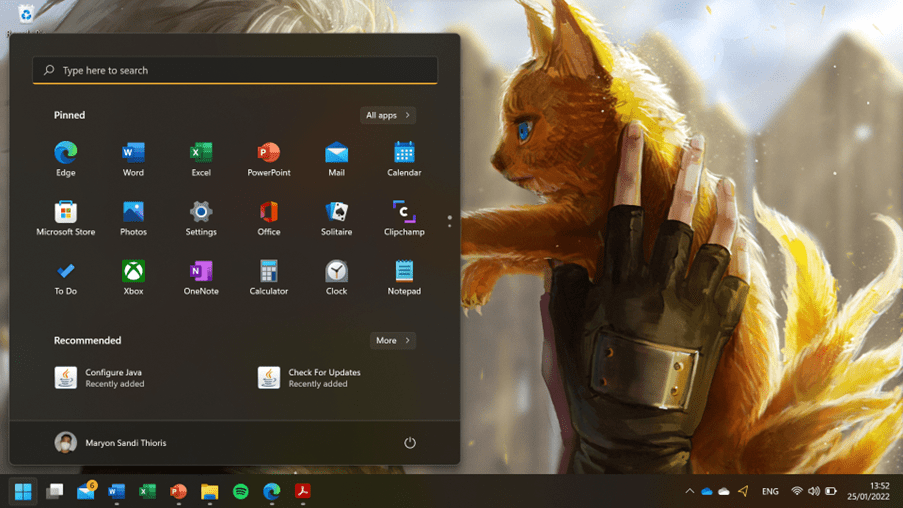Viewport: 903px width, 508px height.
Task: Show More recommended items
Action: coord(393,340)
